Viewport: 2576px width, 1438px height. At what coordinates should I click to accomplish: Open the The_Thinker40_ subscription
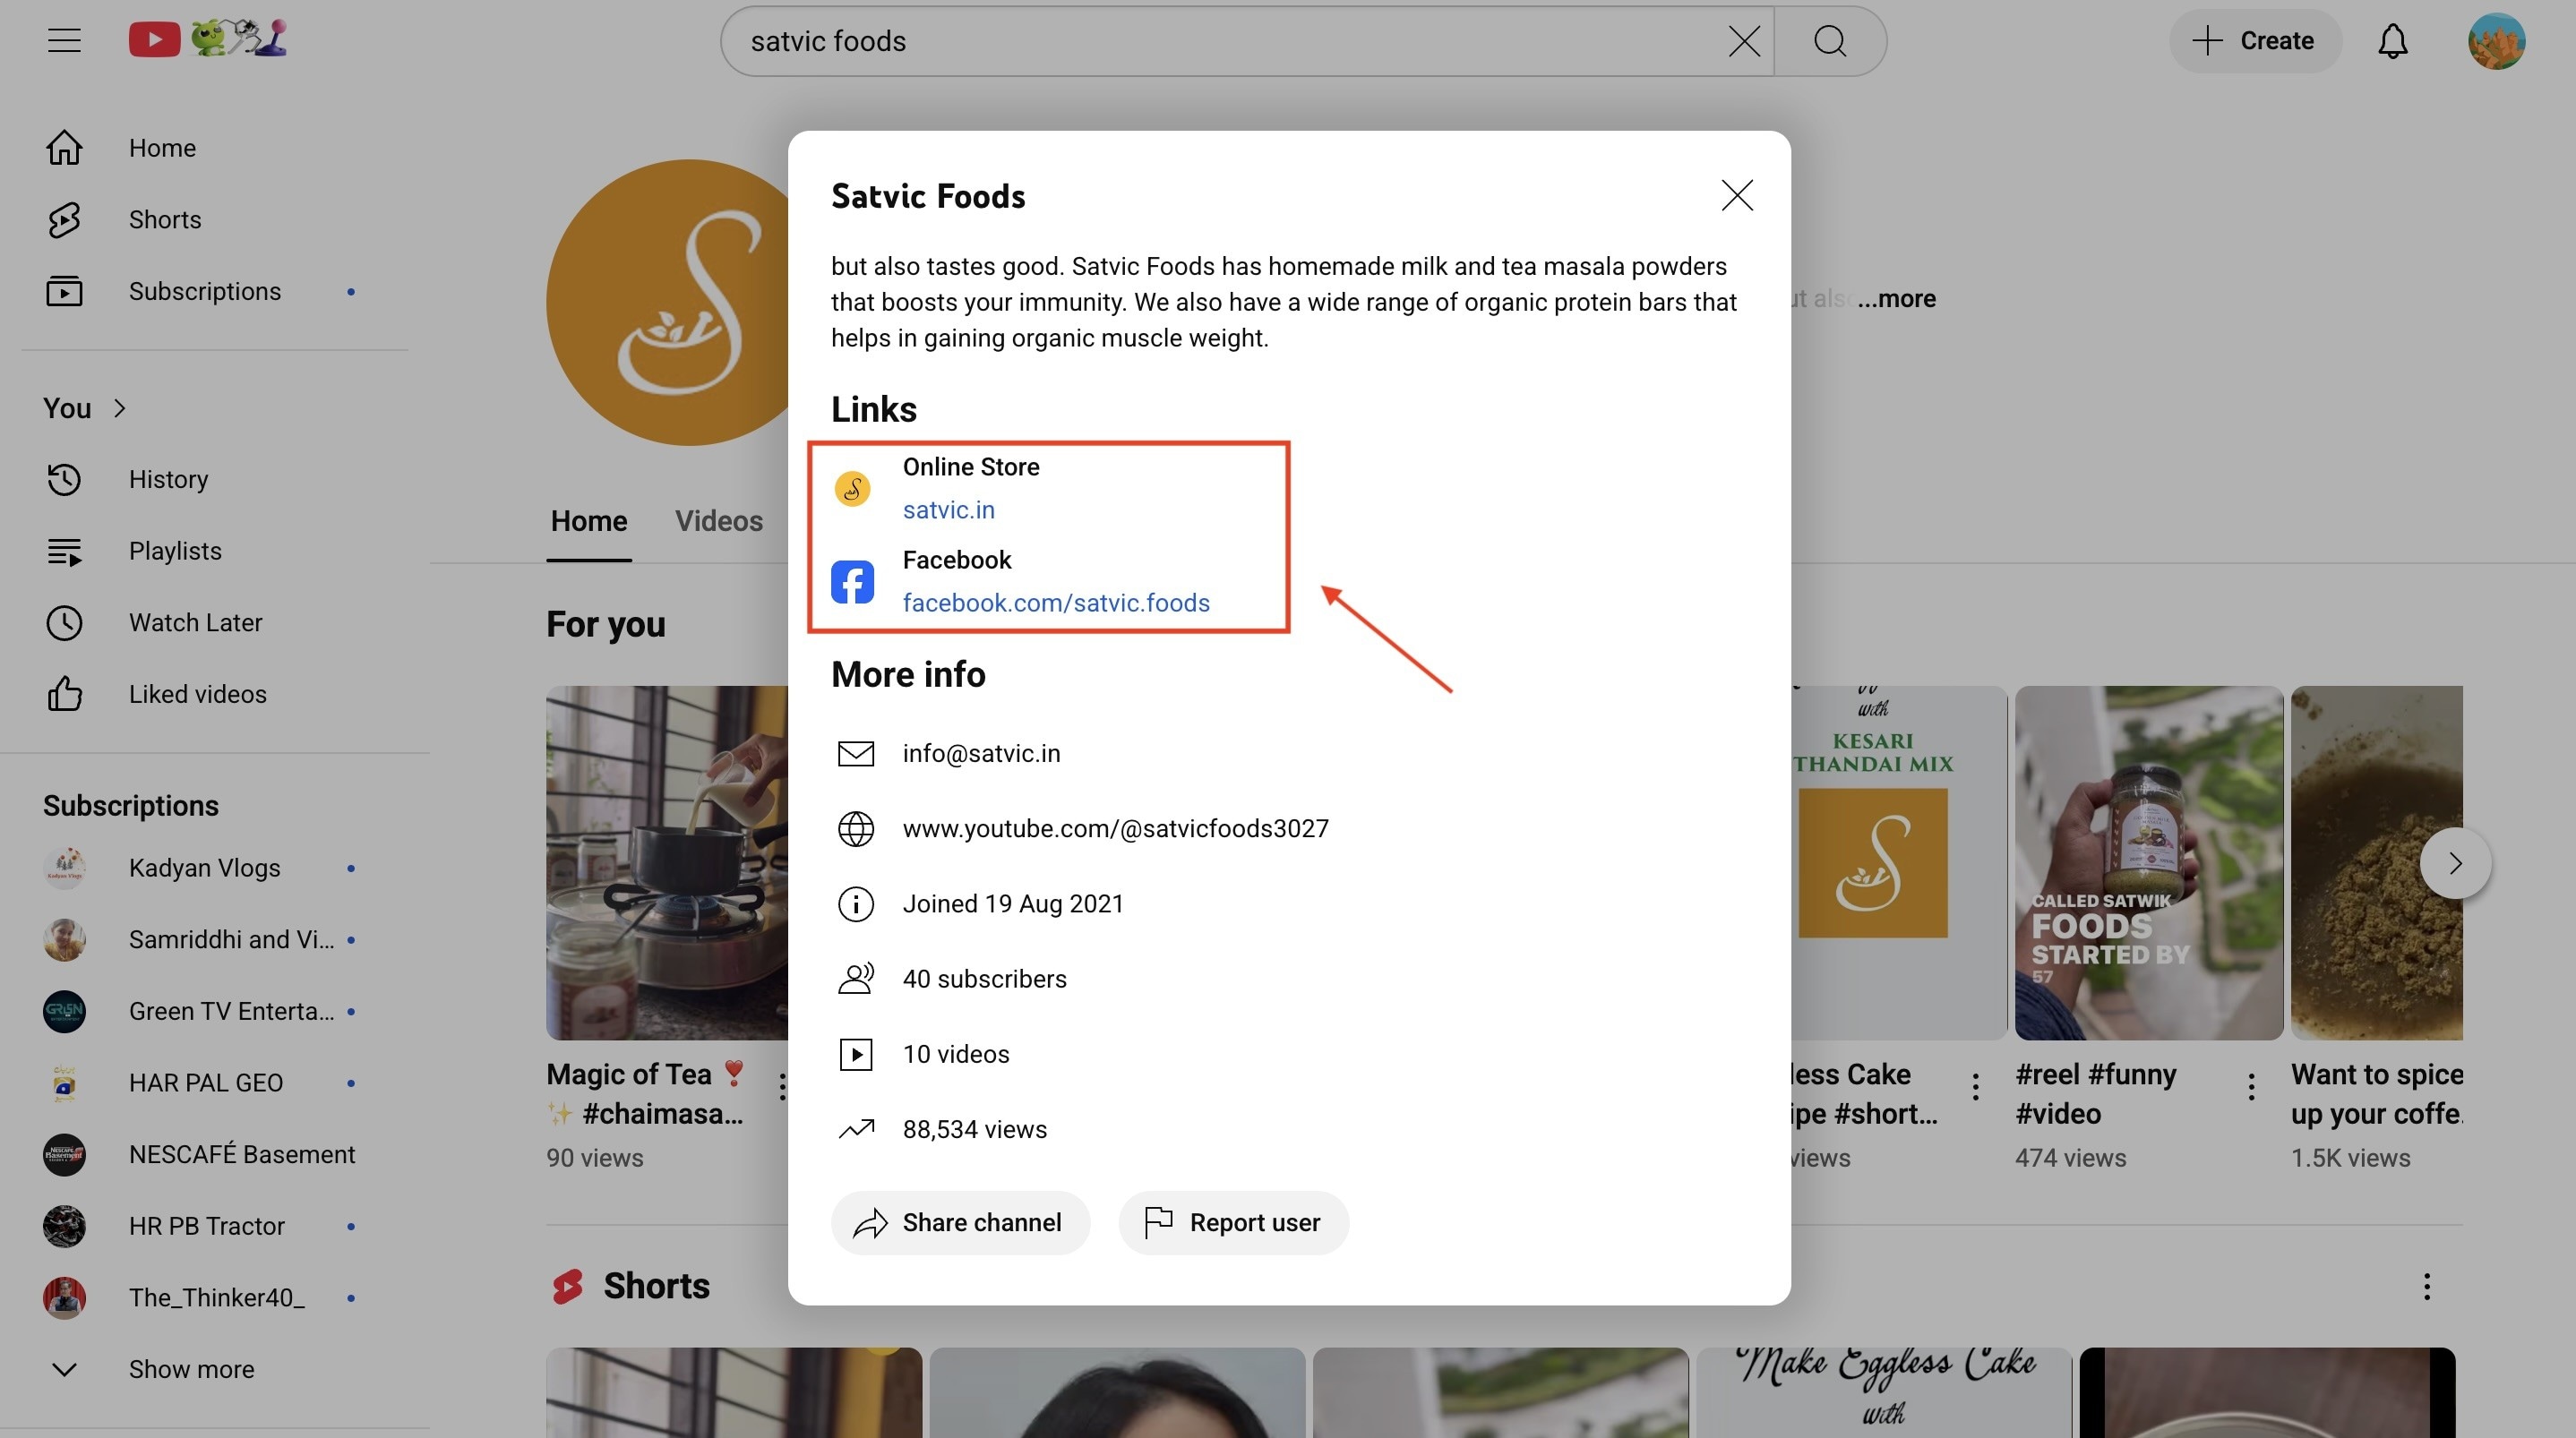214,1298
